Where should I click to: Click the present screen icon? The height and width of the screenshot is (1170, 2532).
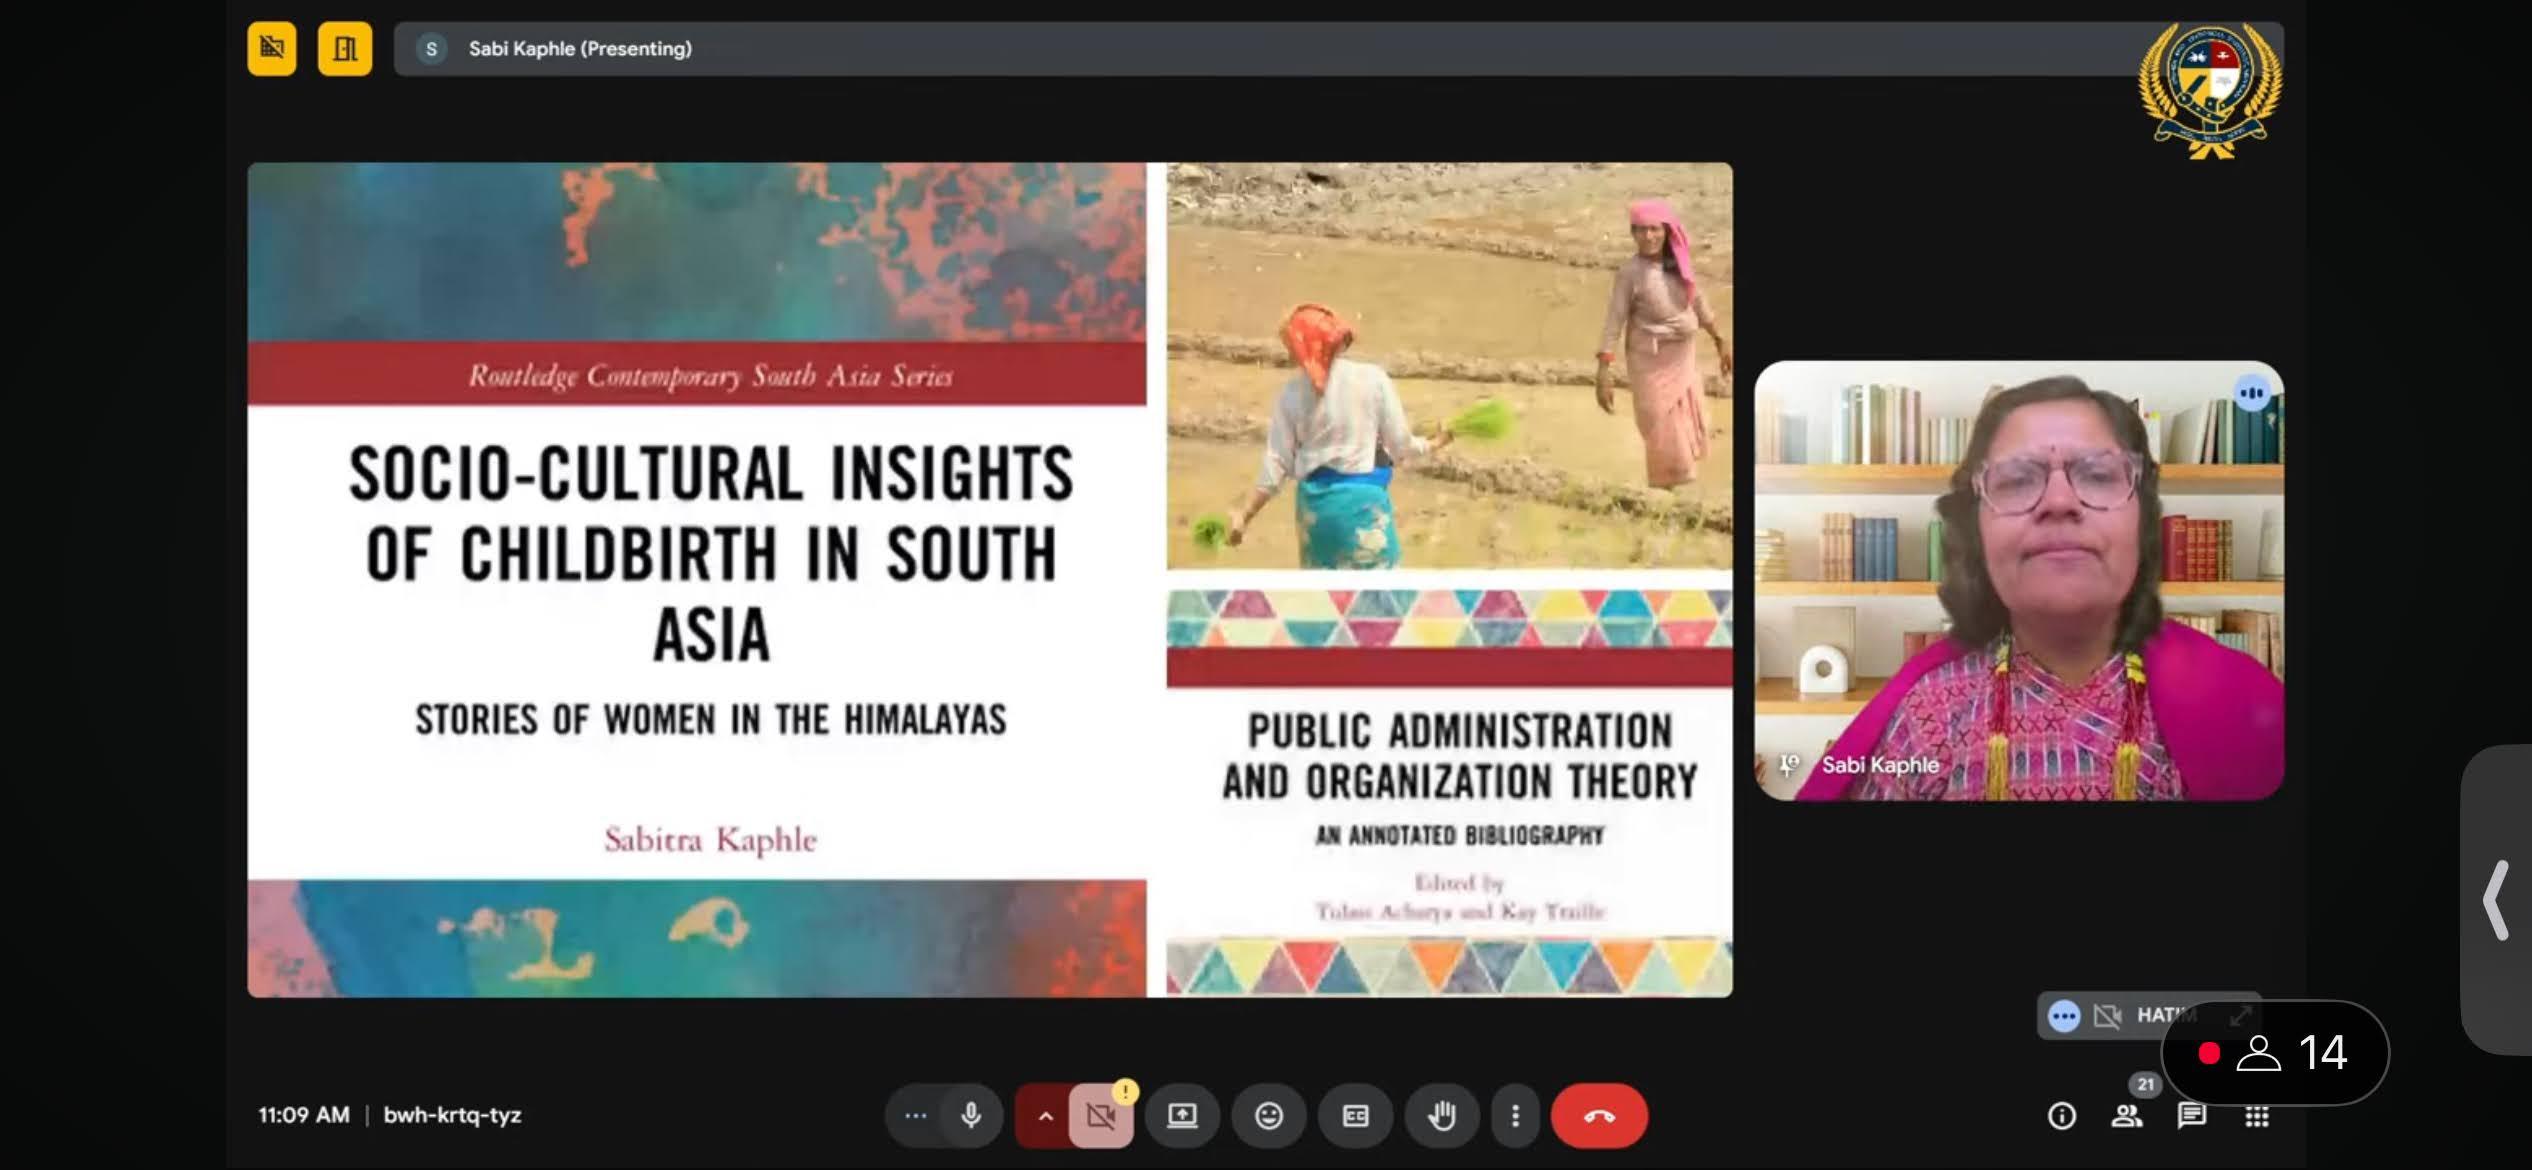[x=1182, y=1115]
